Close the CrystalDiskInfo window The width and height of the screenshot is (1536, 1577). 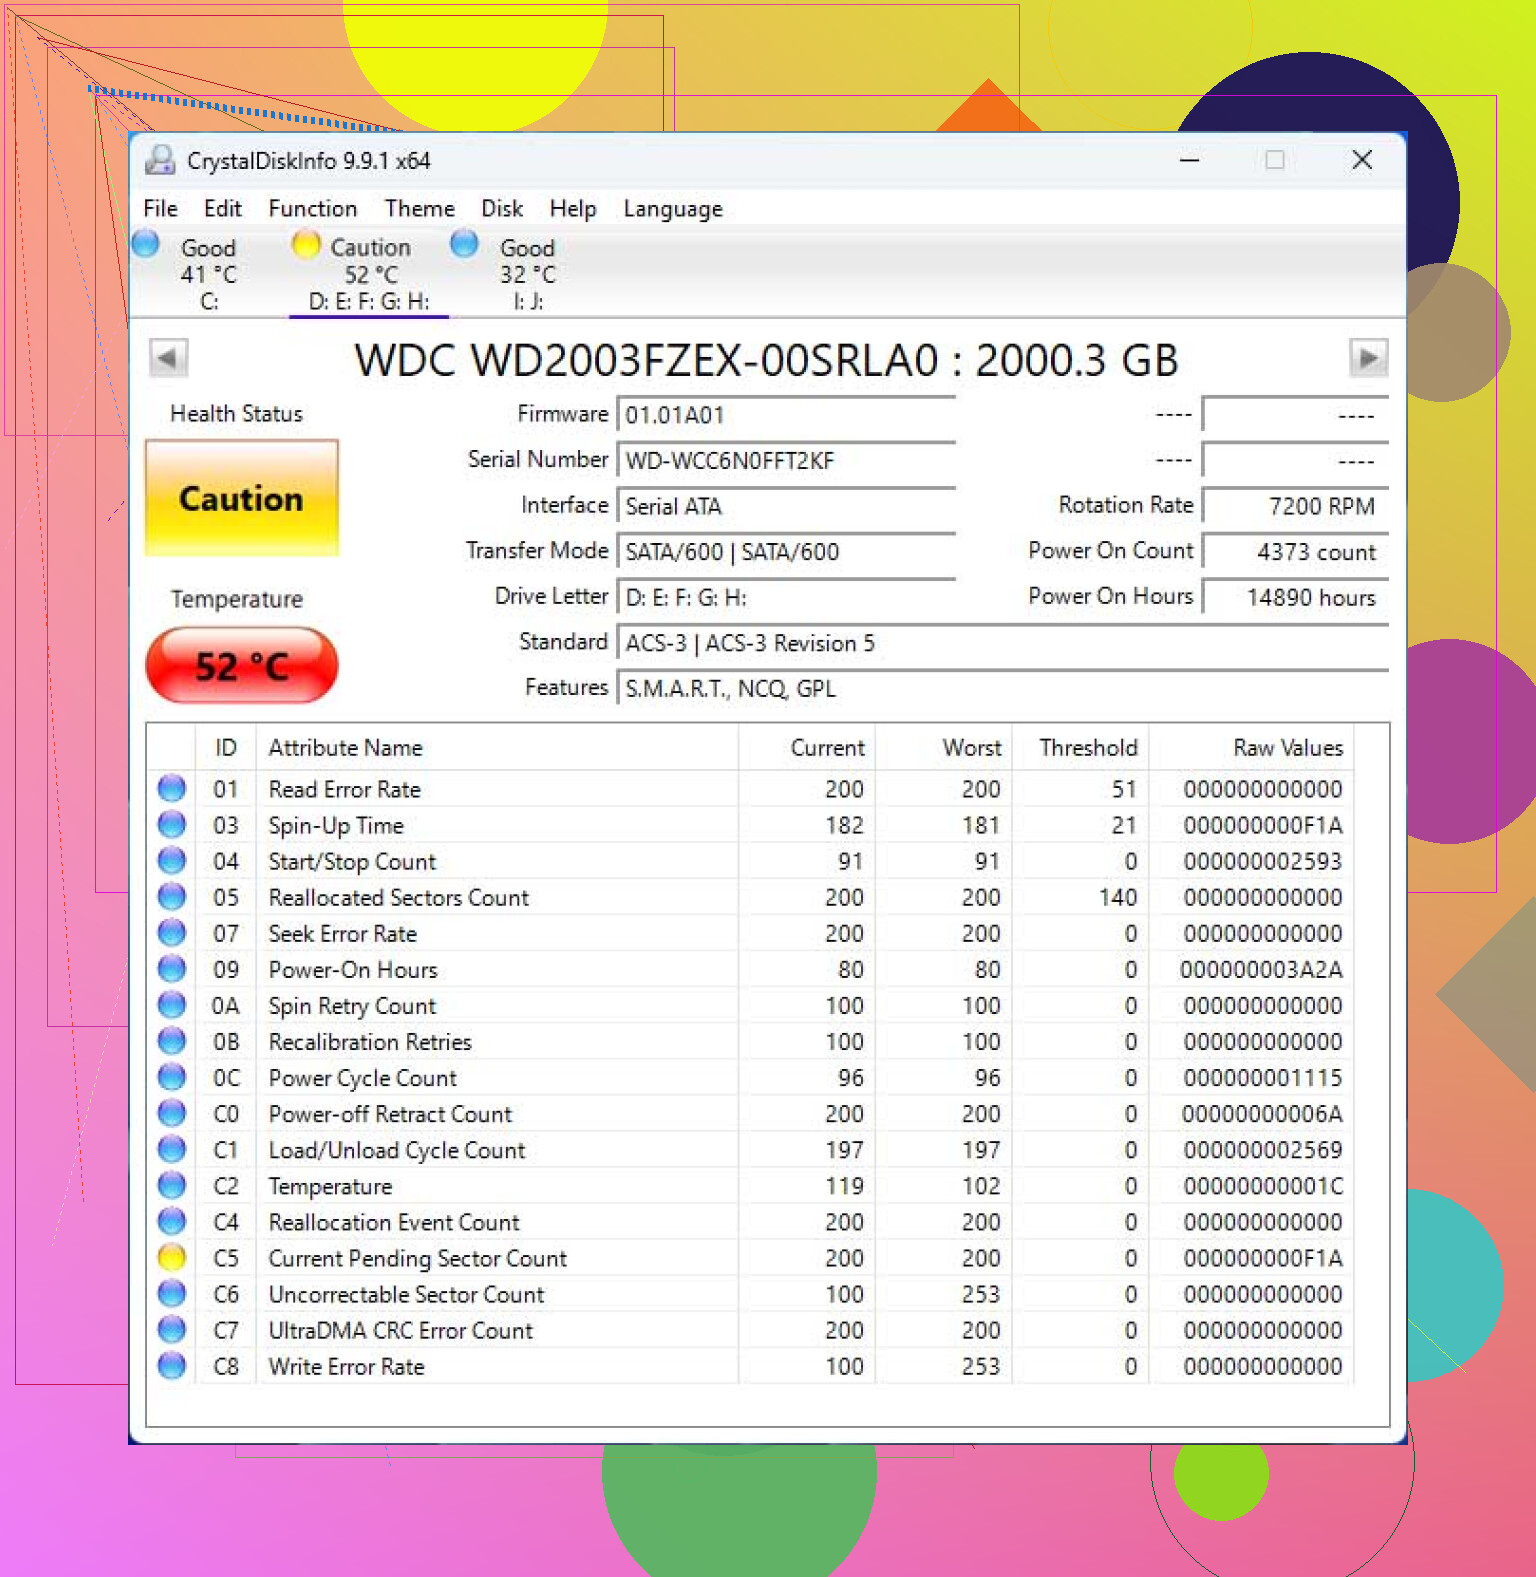[x=1361, y=160]
